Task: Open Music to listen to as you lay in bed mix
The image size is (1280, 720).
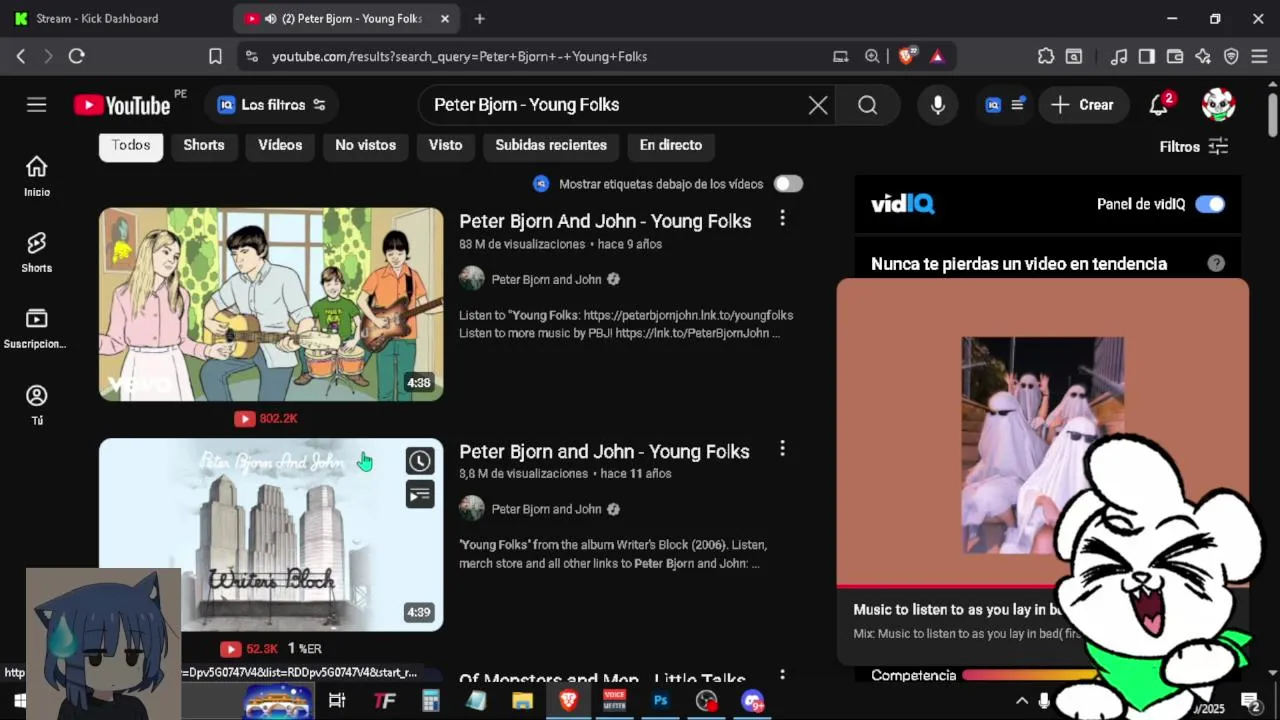Action: 956,609
